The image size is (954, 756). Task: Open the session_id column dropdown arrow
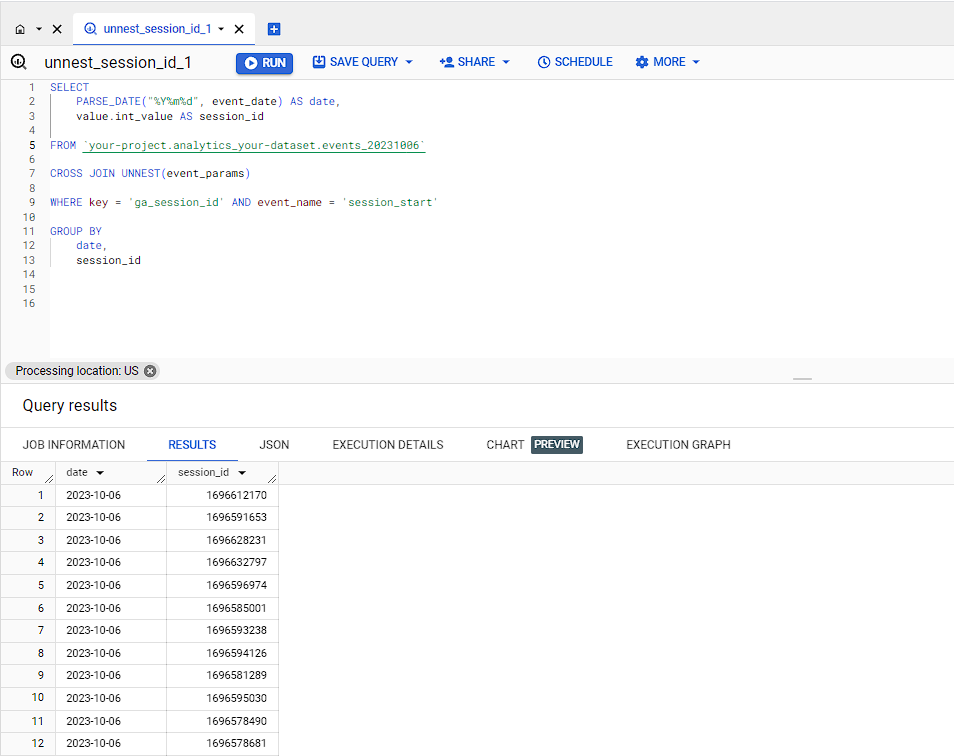click(242, 473)
